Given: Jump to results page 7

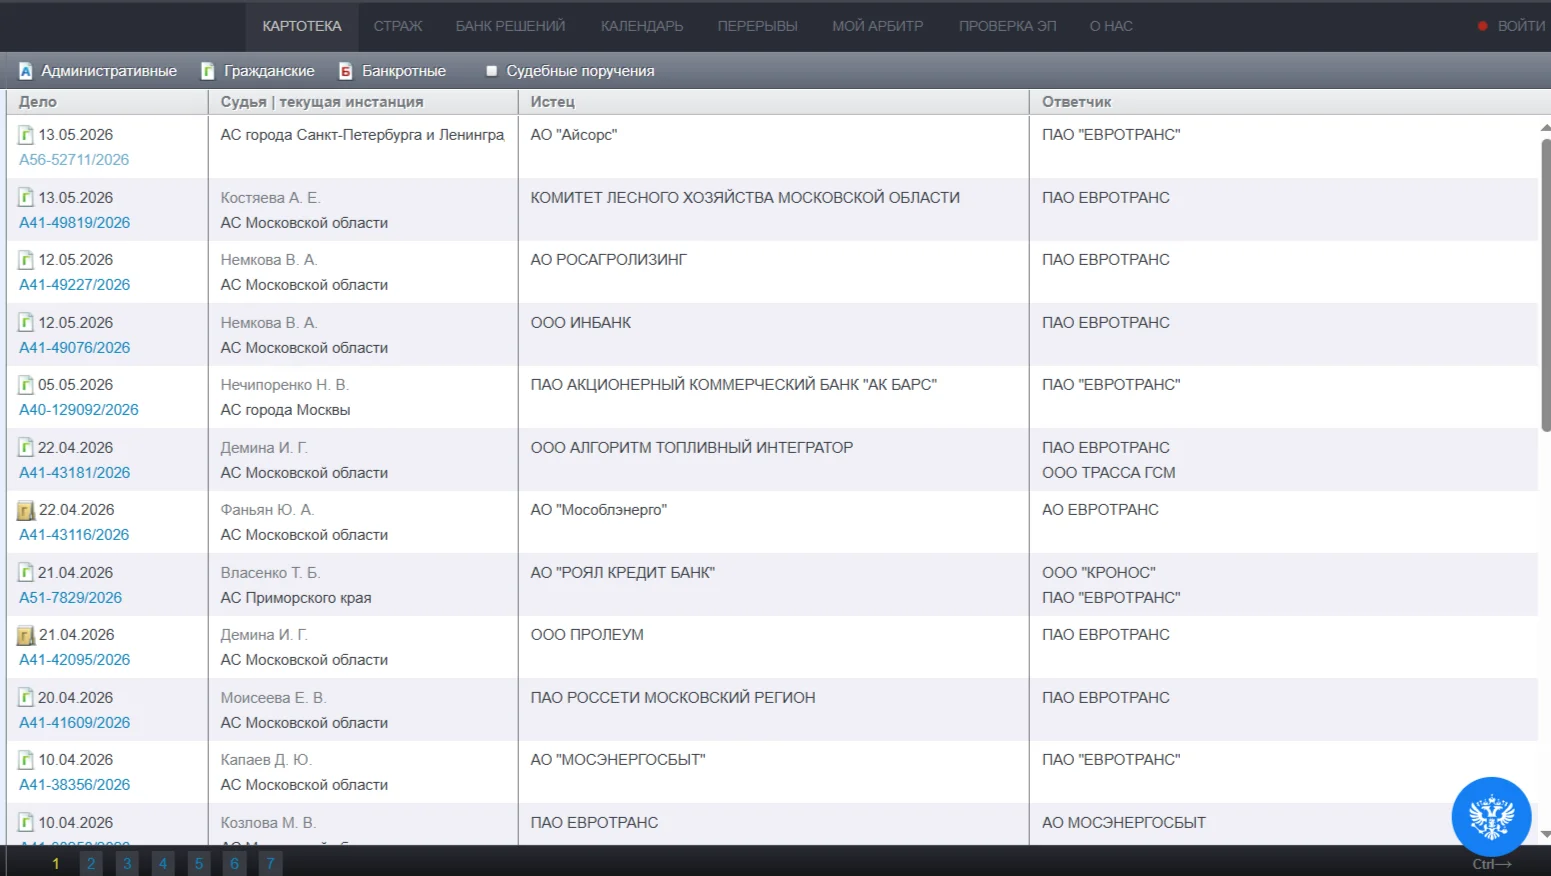Looking at the screenshot, I should (270, 863).
